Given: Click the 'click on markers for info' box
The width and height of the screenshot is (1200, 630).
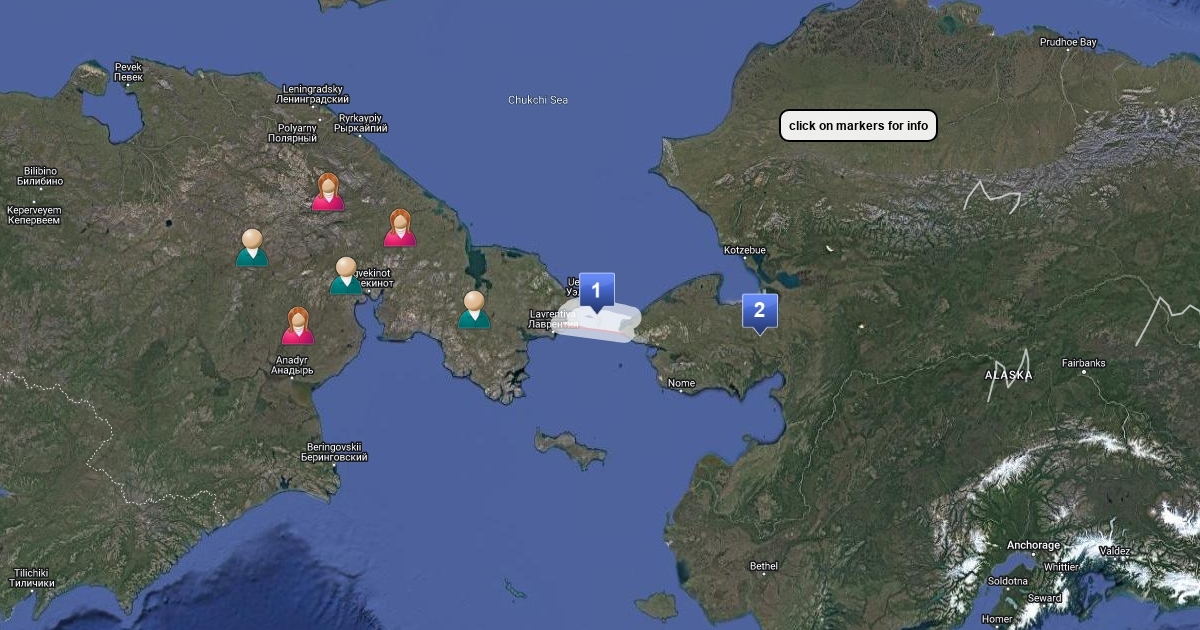Looking at the screenshot, I should pyautogui.click(x=858, y=125).
